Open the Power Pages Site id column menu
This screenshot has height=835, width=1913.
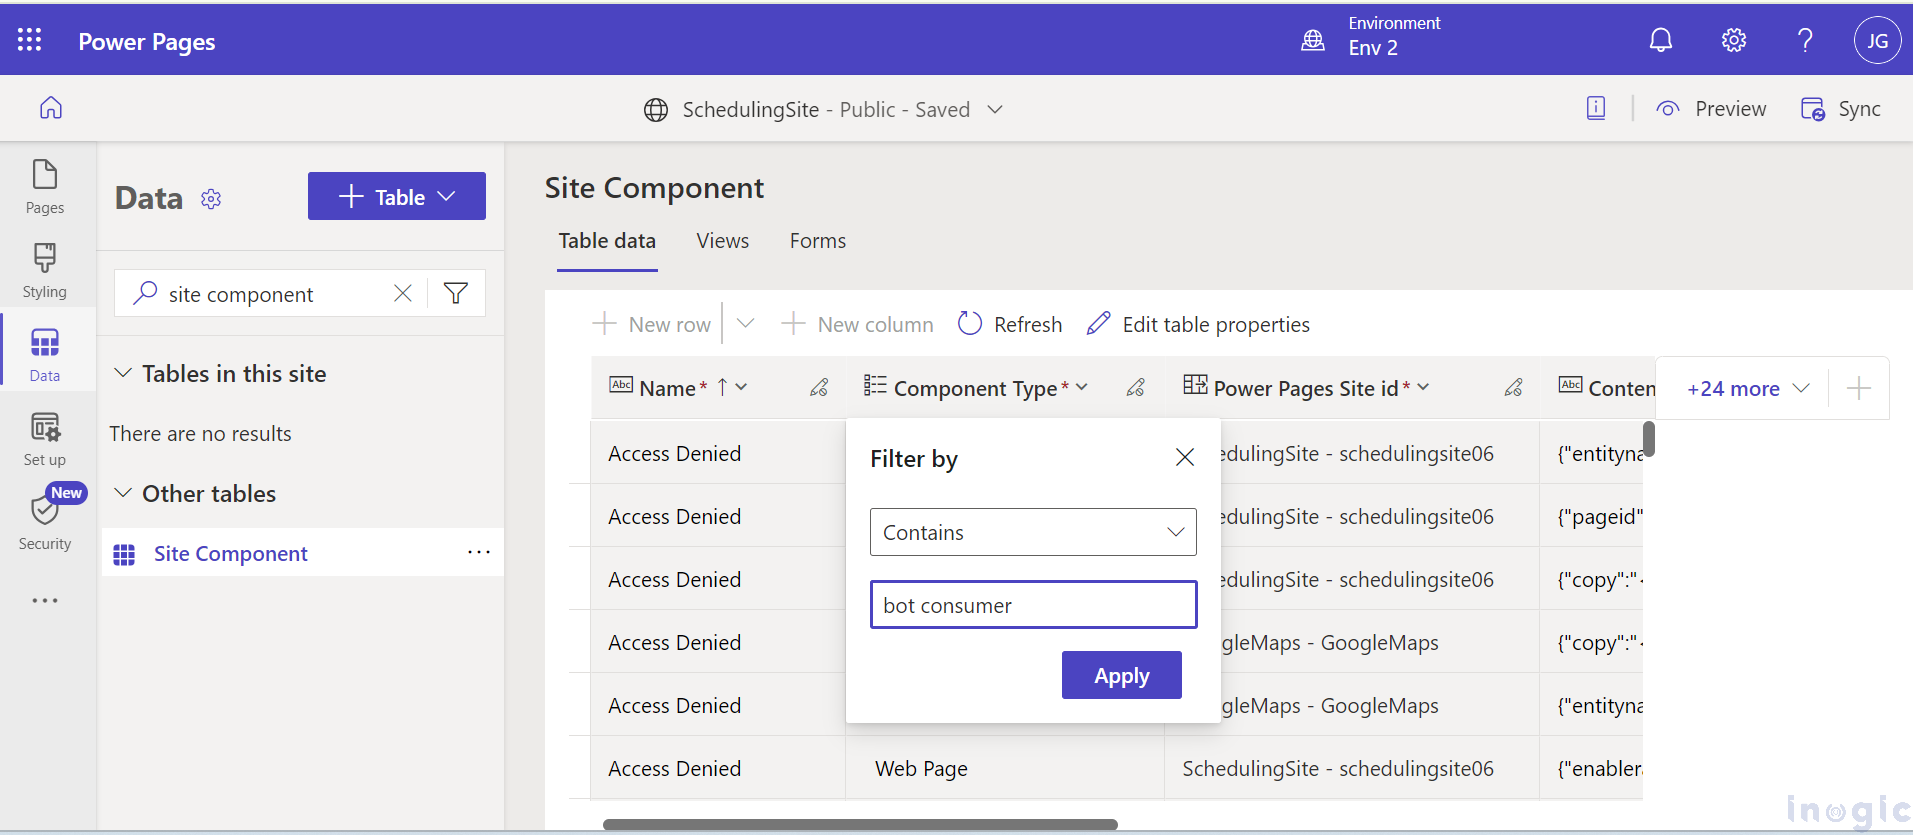(1424, 387)
